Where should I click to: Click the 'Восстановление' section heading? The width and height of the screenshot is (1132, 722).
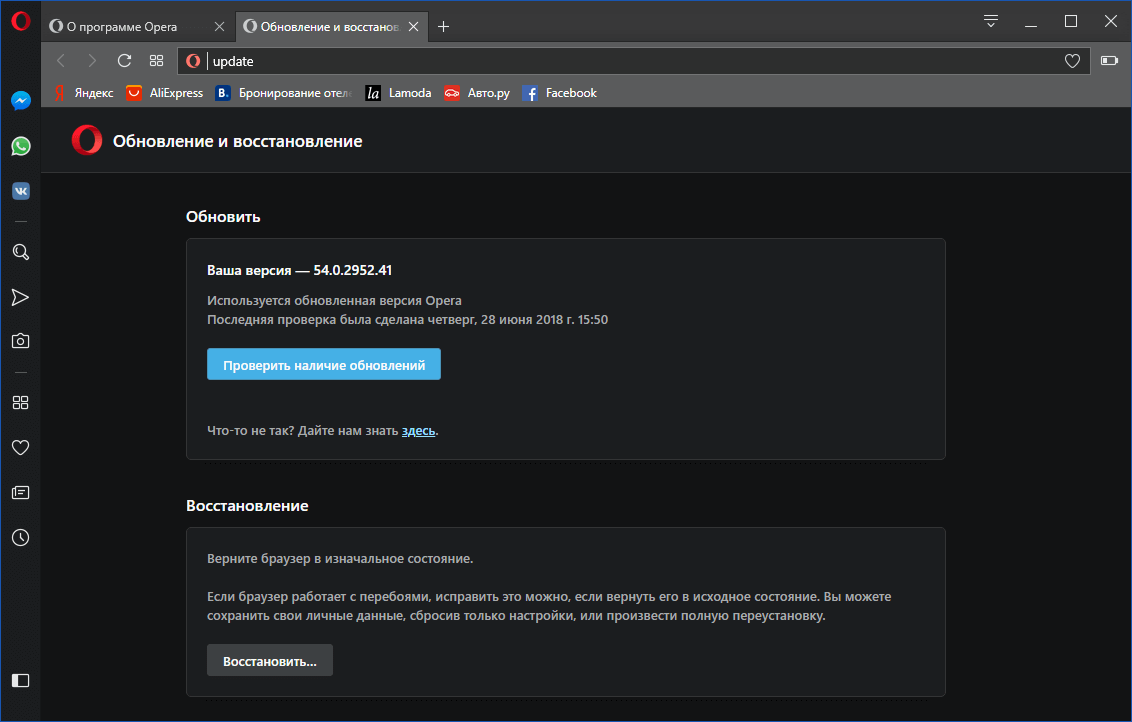click(247, 506)
